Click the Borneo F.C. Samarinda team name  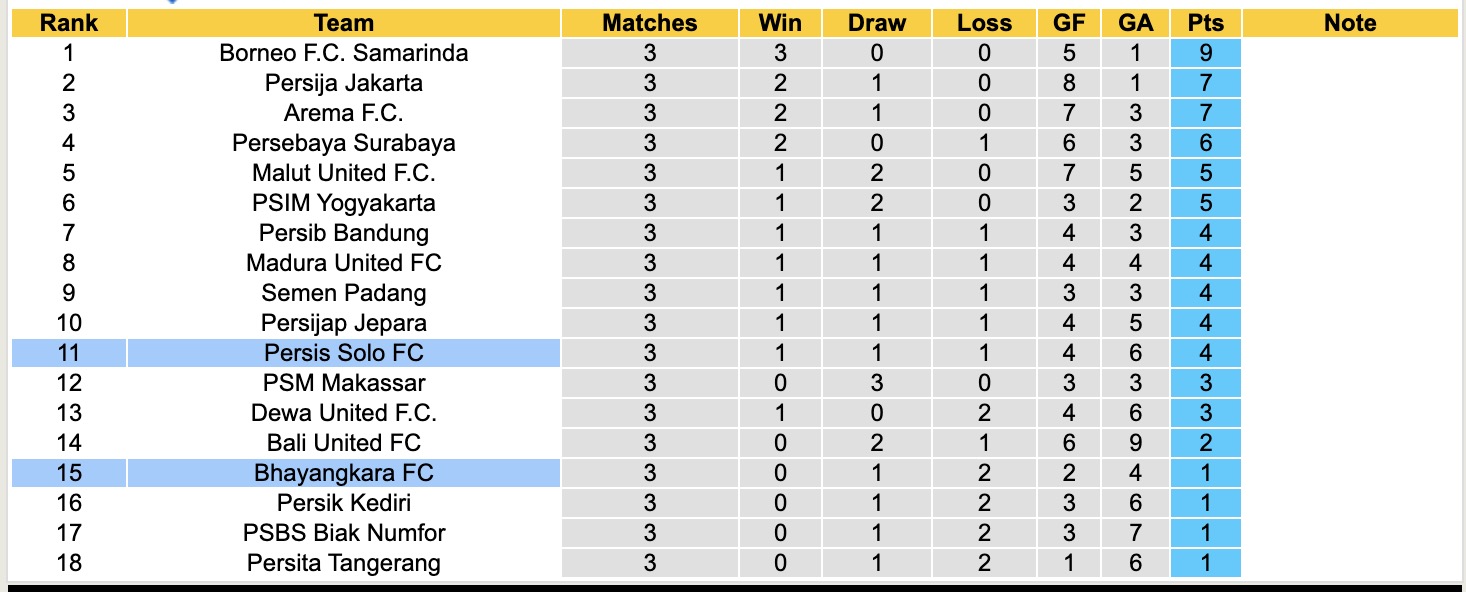click(343, 53)
